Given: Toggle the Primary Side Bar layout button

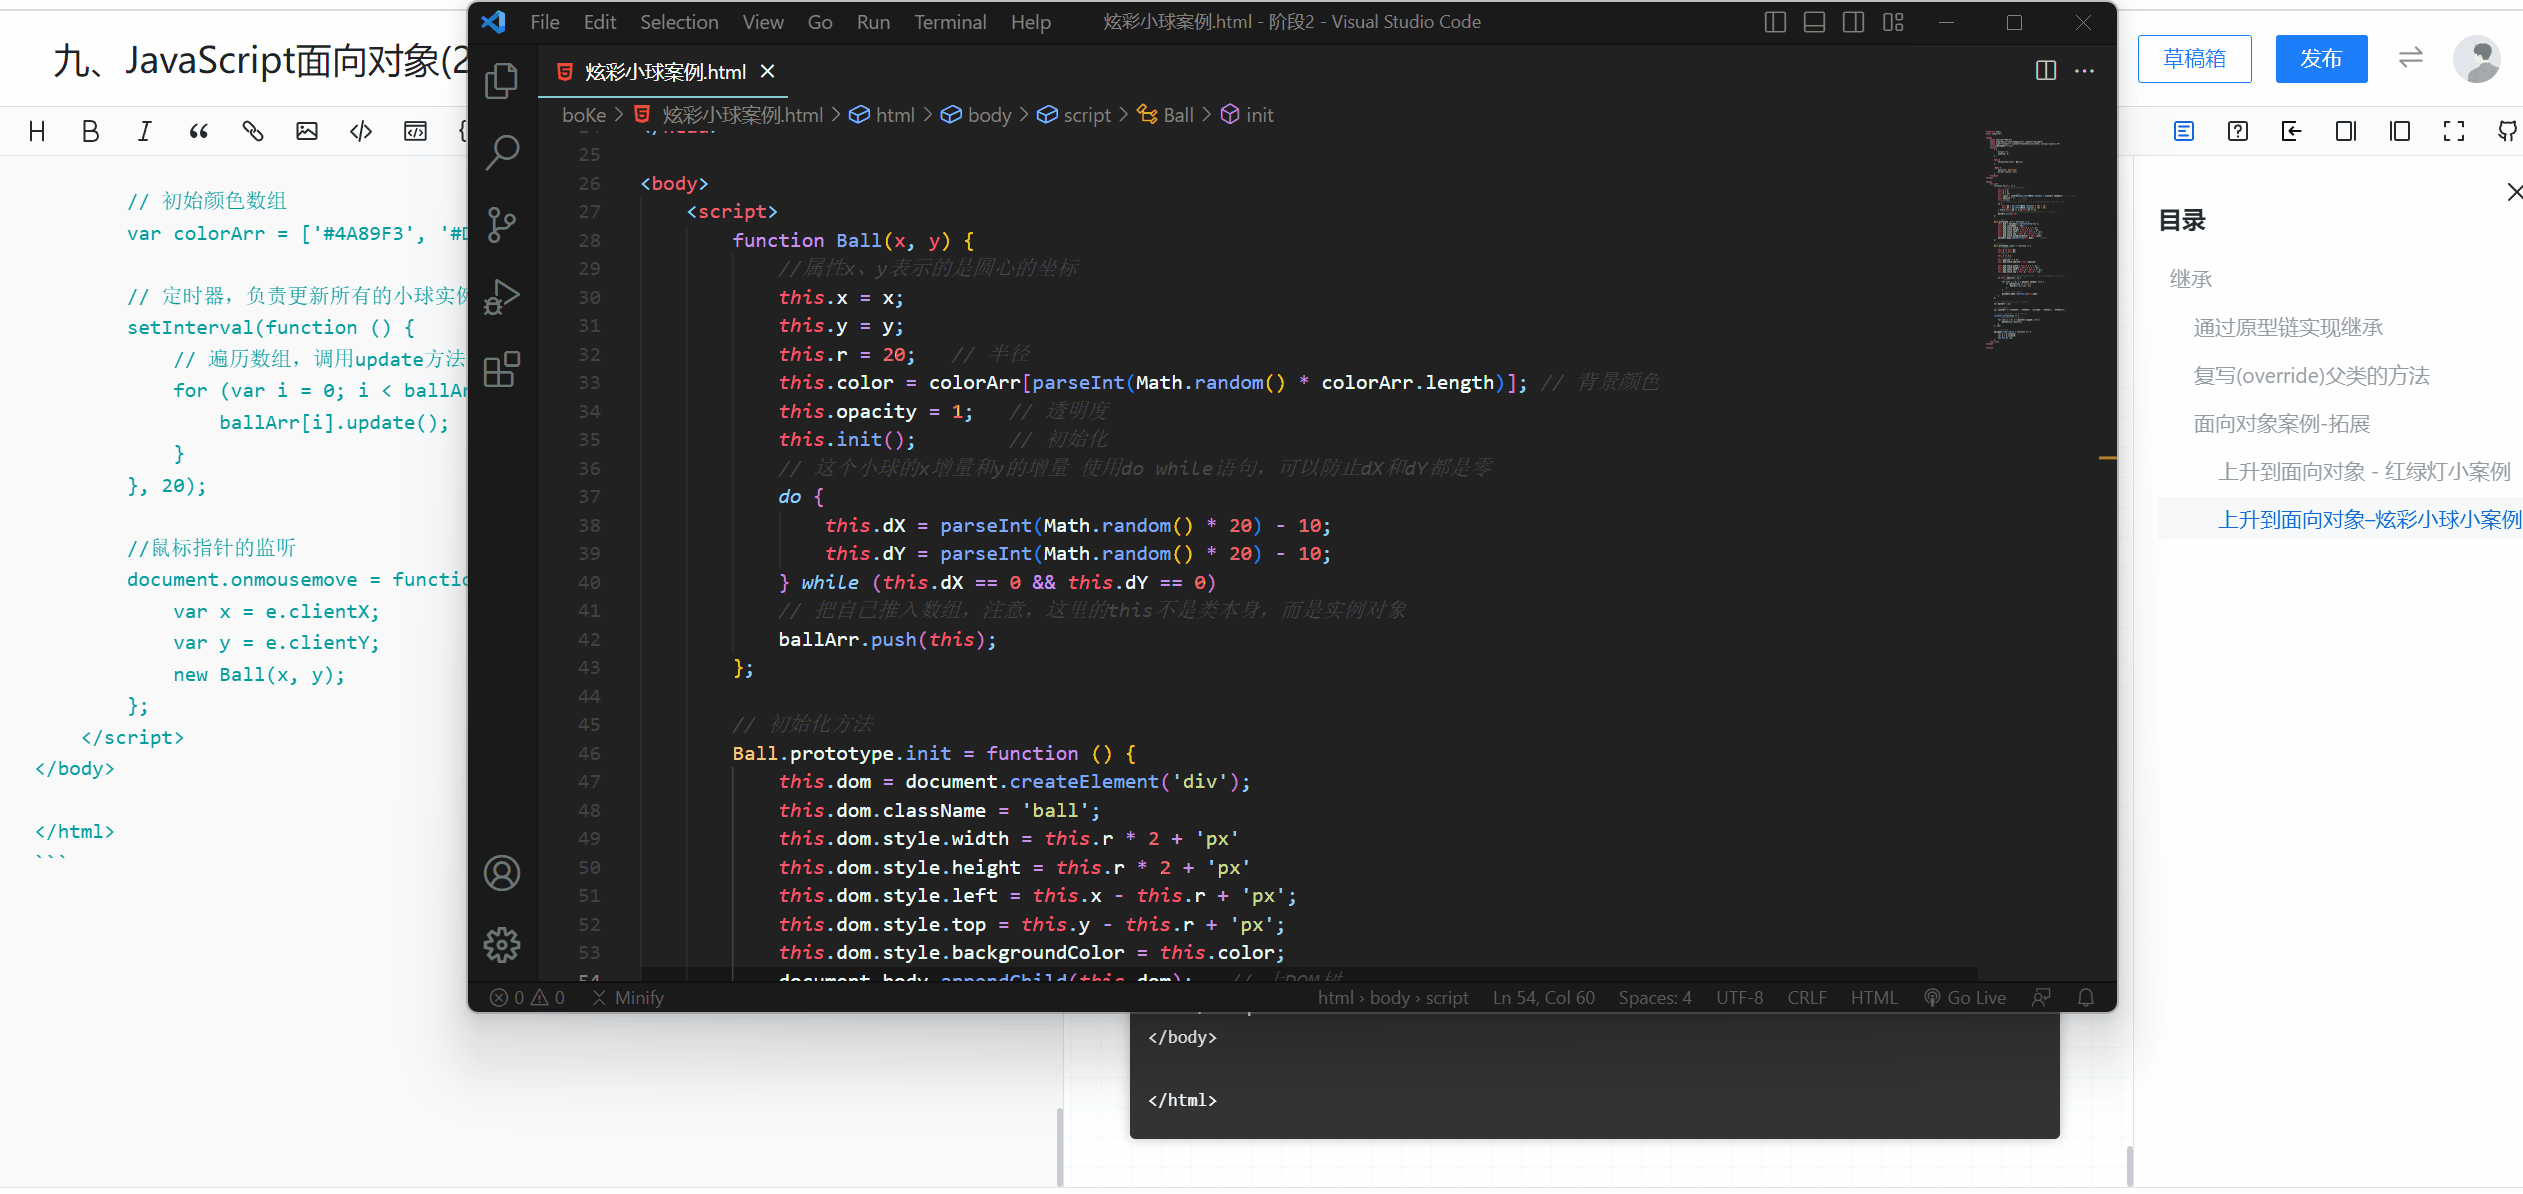Looking at the screenshot, I should click(x=1775, y=22).
